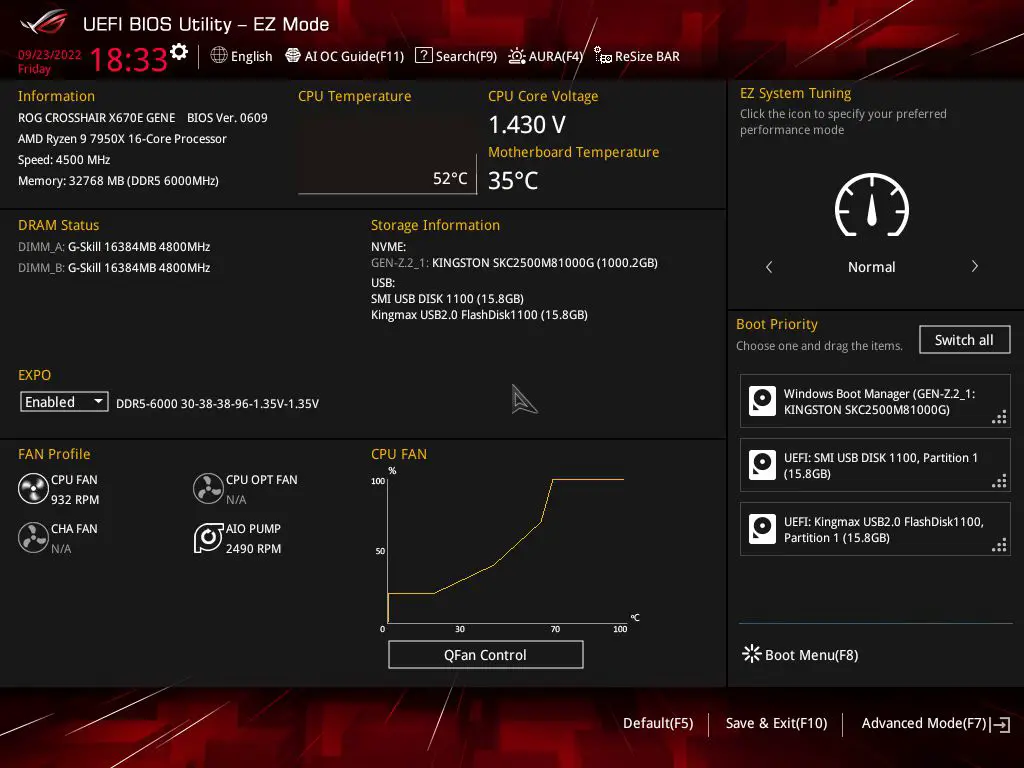The image size is (1024, 768).
Task: Click the DIMM_A G-Skill memory entry
Action: (x=114, y=247)
